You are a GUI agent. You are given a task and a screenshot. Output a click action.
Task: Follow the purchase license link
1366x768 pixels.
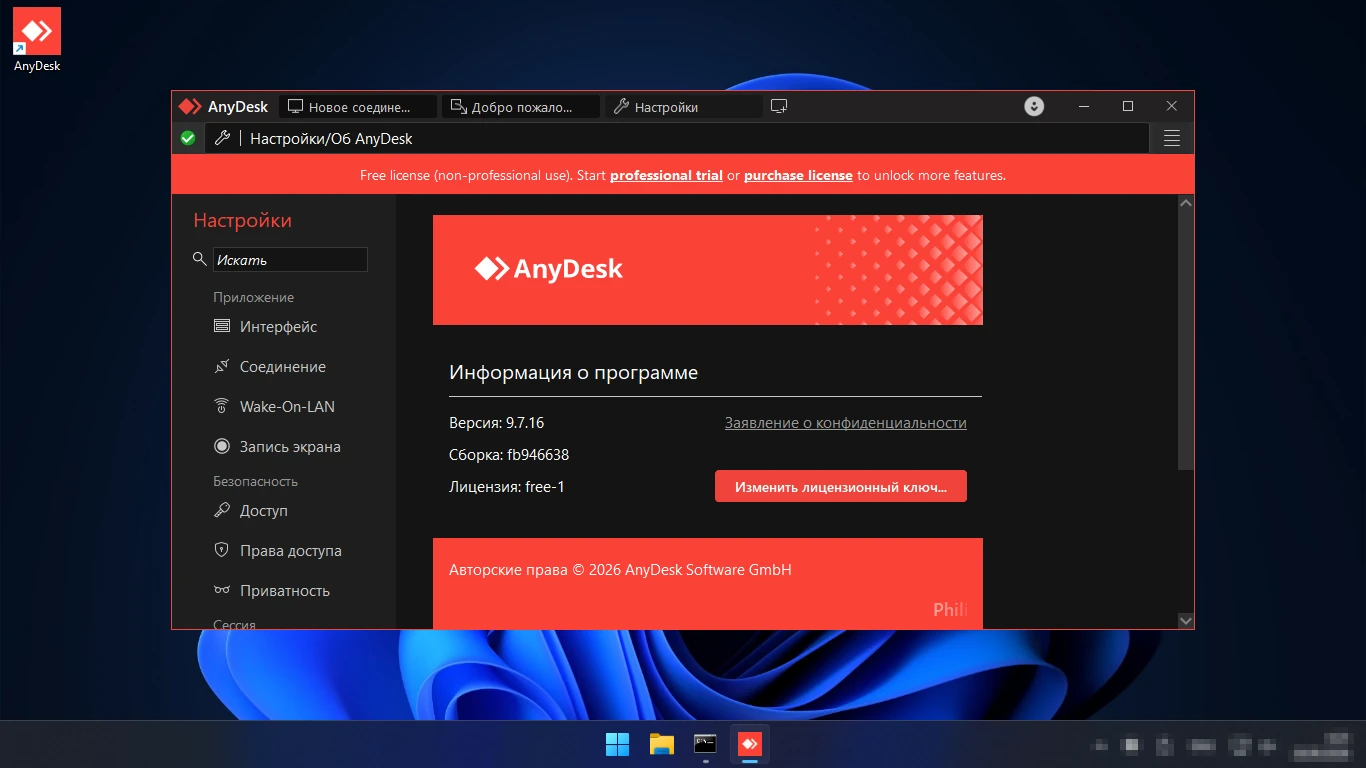click(x=798, y=175)
